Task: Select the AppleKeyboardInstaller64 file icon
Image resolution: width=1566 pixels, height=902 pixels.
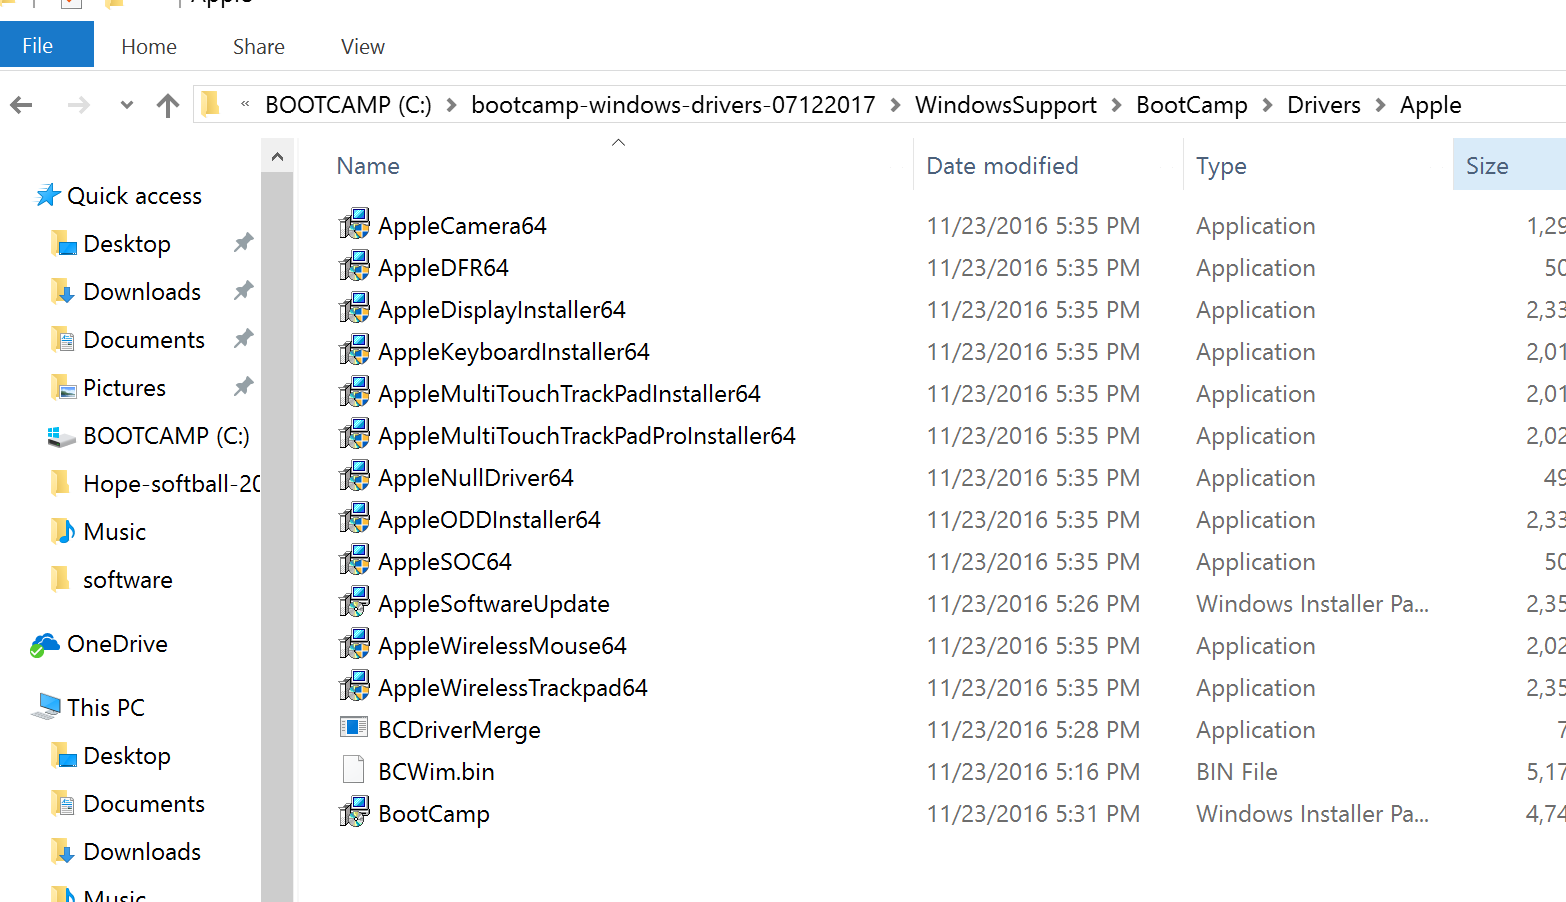Action: click(354, 351)
